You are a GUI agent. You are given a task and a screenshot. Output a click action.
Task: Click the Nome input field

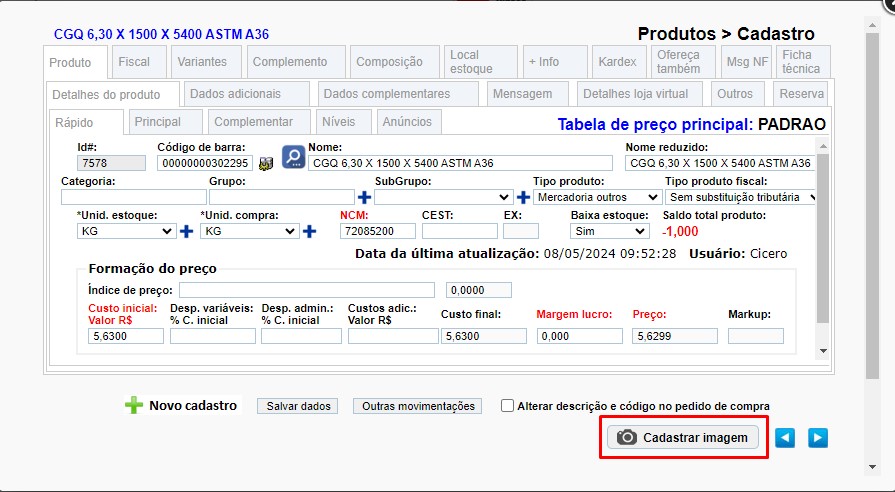(461, 163)
